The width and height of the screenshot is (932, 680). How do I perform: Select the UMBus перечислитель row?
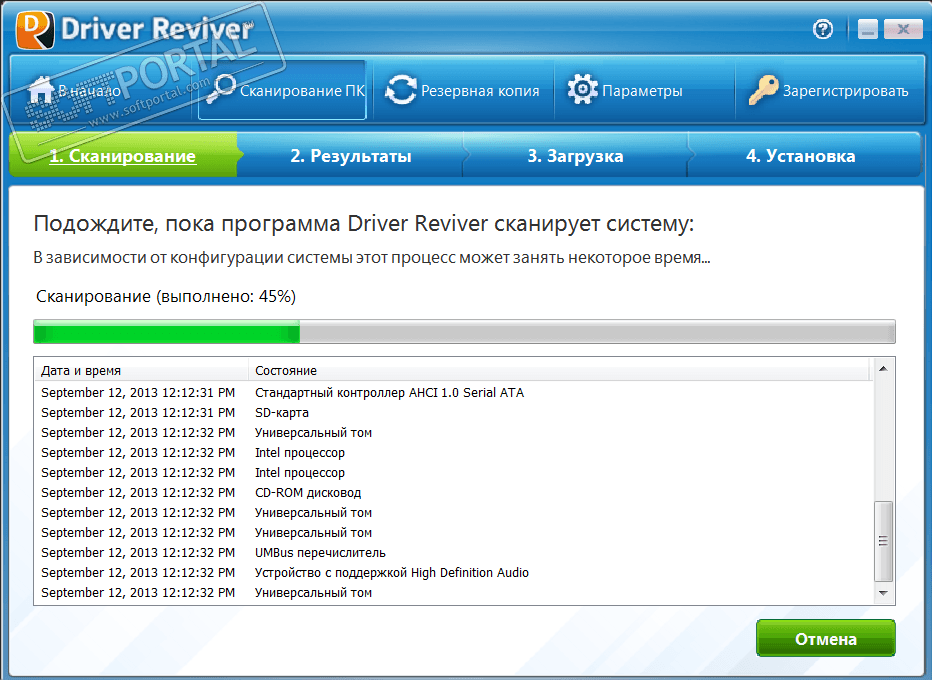tap(454, 552)
